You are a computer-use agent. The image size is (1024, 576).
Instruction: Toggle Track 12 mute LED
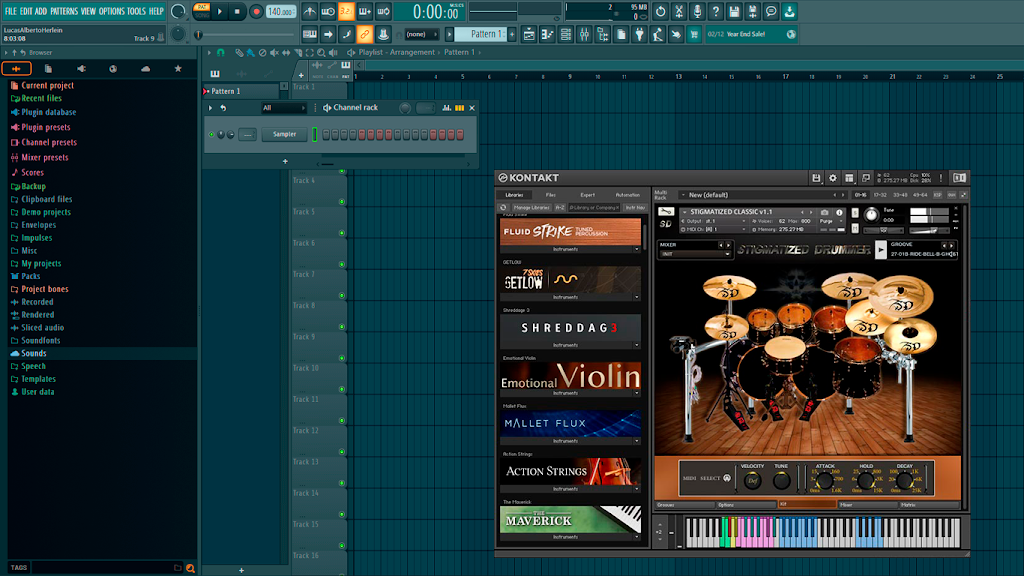[x=342, y=452]
